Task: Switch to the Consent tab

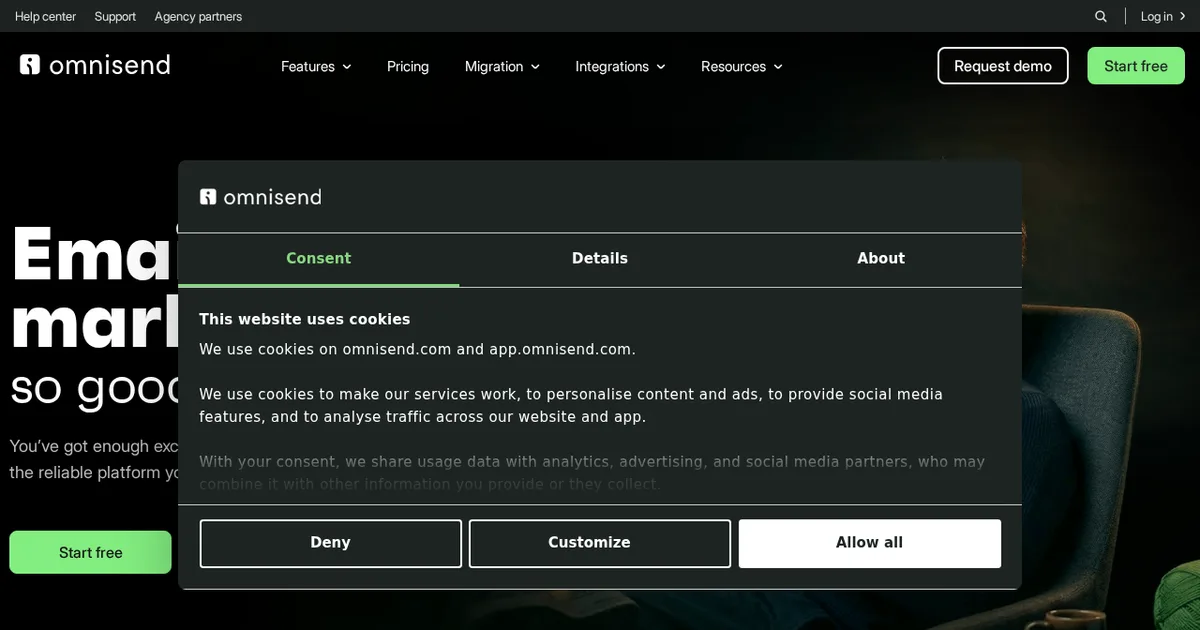Action: pos(318,258)
